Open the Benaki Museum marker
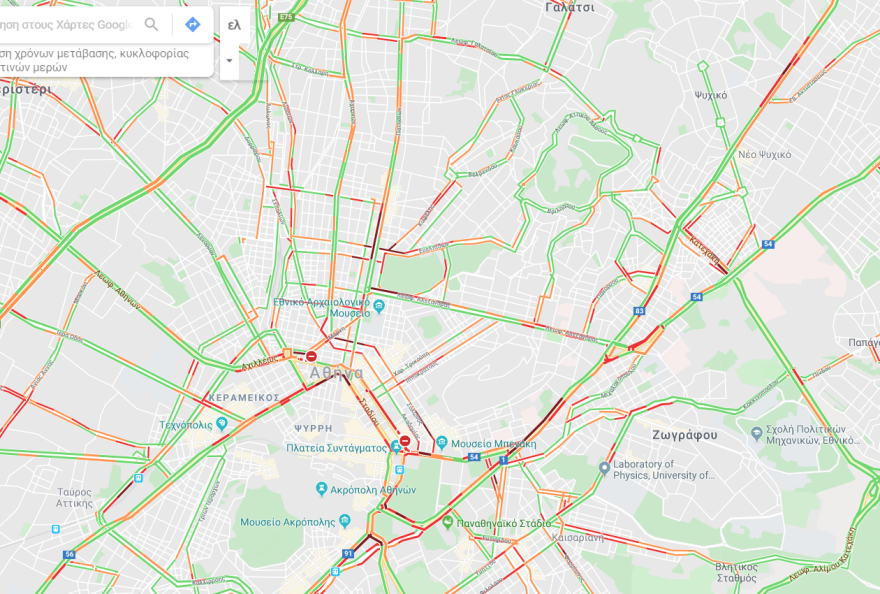This screenshot has height=594, width=880. click(x=442, y=443)
